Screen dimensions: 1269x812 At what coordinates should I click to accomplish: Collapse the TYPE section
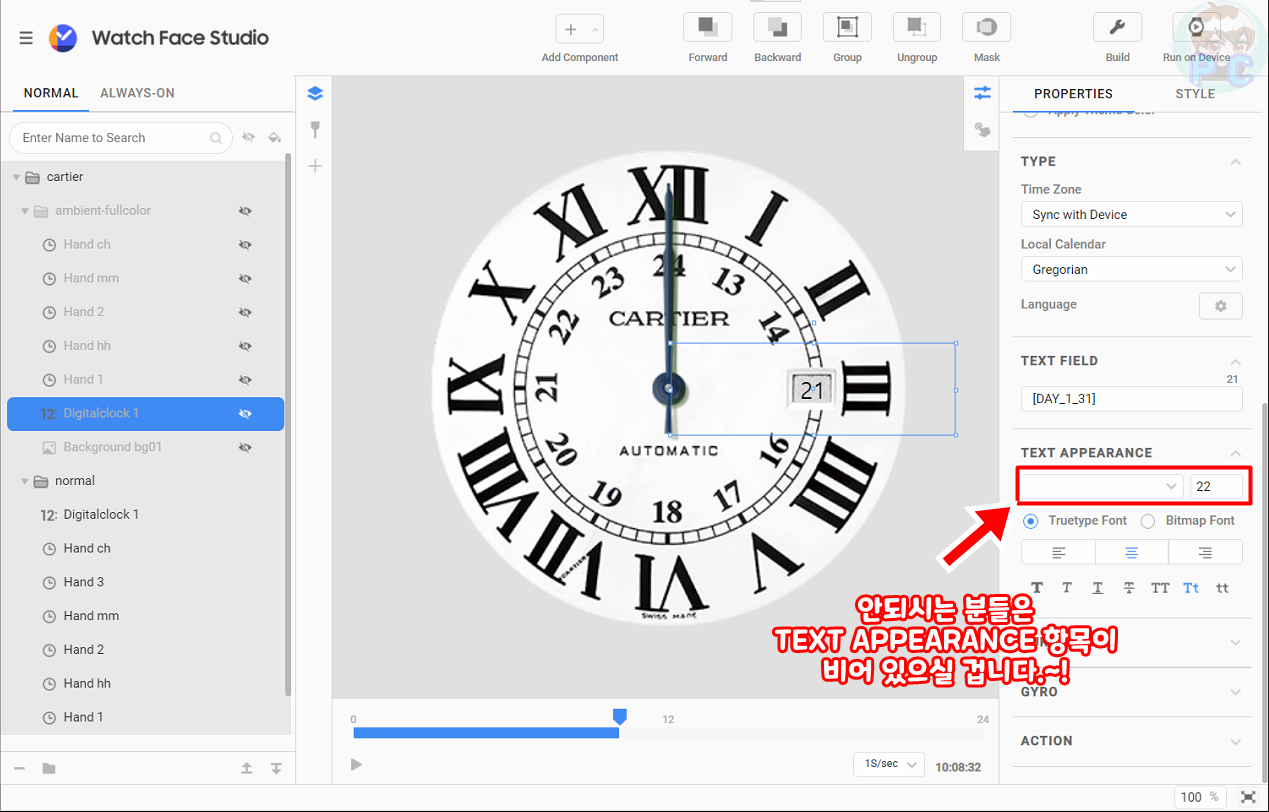pyautogui.click(x=1236, y=162)
